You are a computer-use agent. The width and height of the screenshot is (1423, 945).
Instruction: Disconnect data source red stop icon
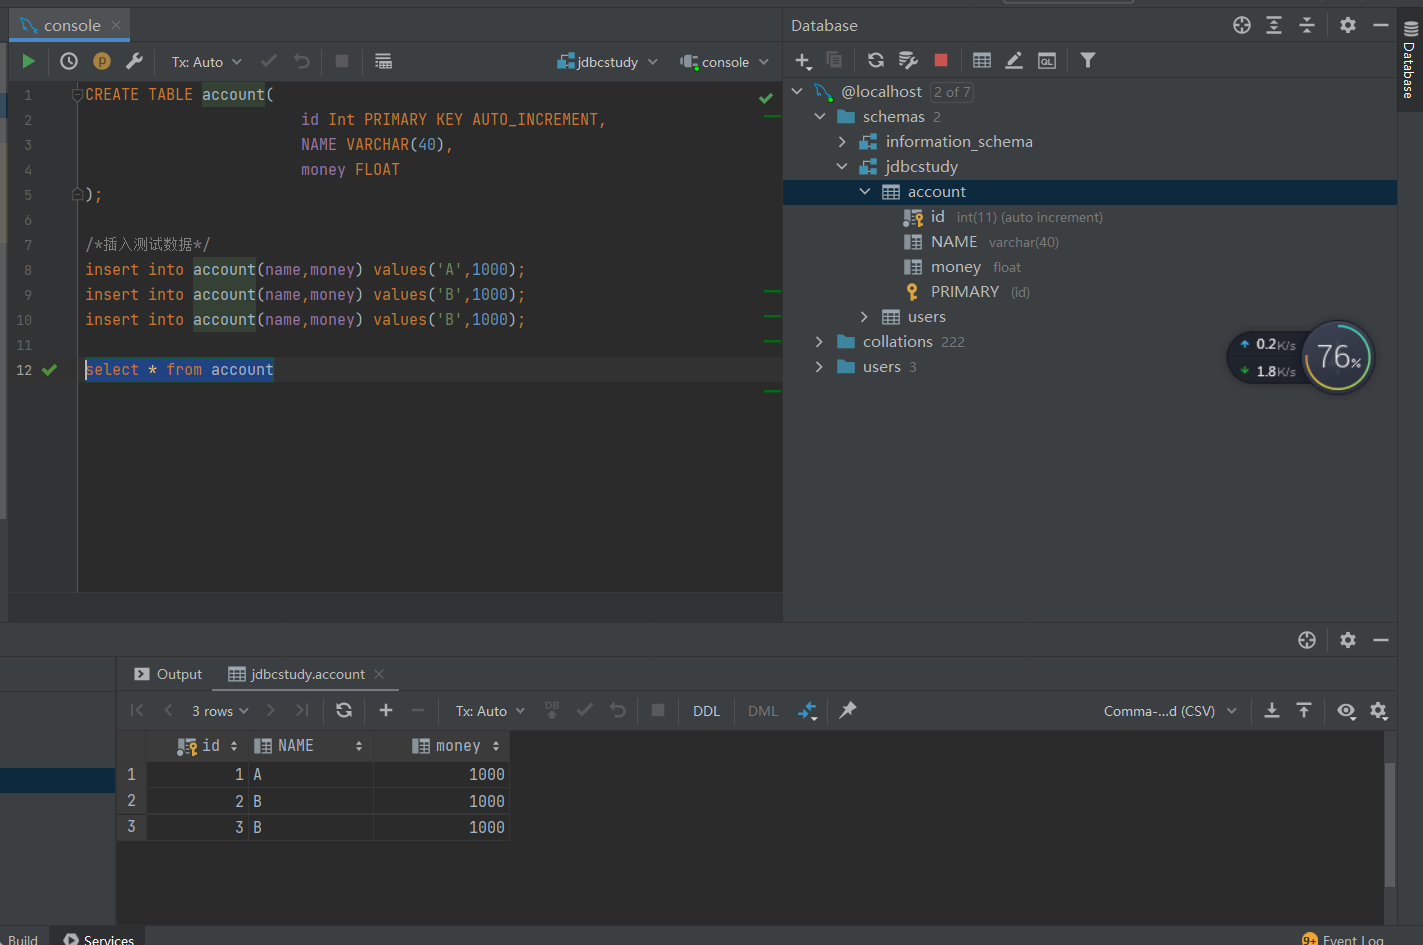[x=941, y=61]
